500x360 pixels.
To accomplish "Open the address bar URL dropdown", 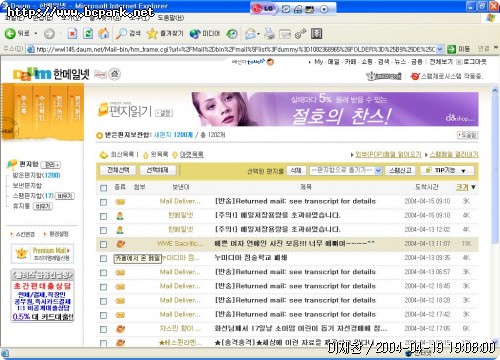I will pos(440,49).
